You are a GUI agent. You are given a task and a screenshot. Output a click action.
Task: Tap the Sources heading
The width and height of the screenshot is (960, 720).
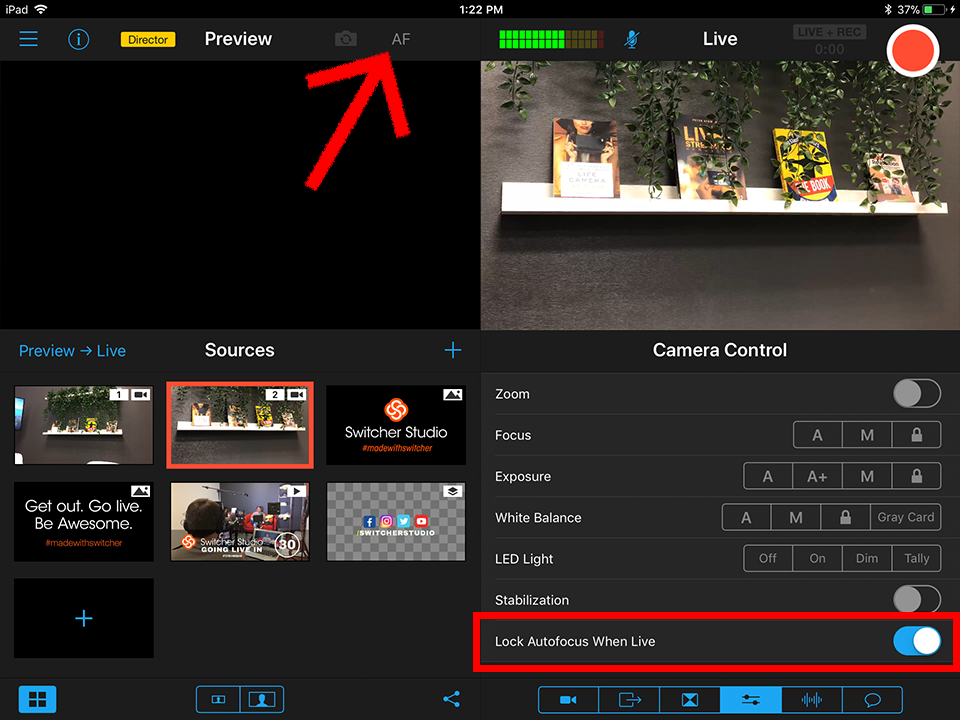[239, 350]
